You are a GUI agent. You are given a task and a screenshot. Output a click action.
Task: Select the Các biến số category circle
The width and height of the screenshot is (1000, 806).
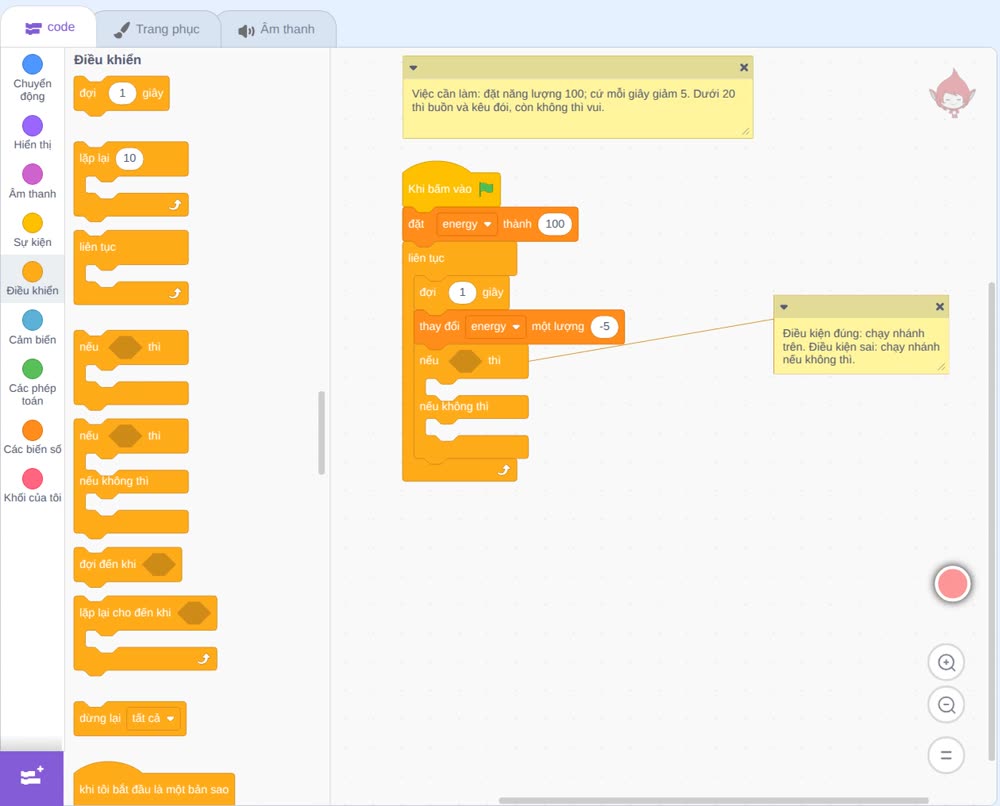[x=33, y=430]
